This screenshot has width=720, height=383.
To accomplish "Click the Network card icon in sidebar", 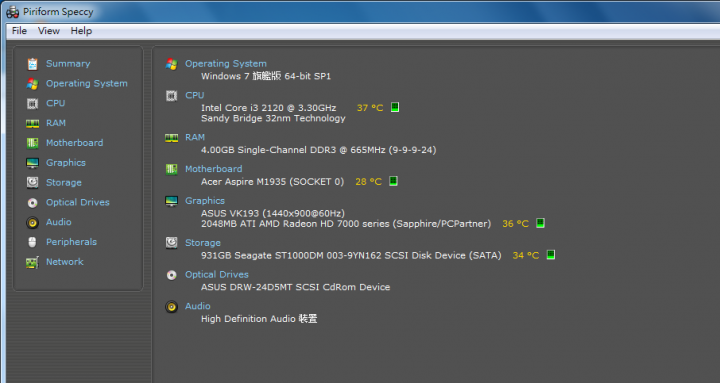I will [x=32, y=262].
